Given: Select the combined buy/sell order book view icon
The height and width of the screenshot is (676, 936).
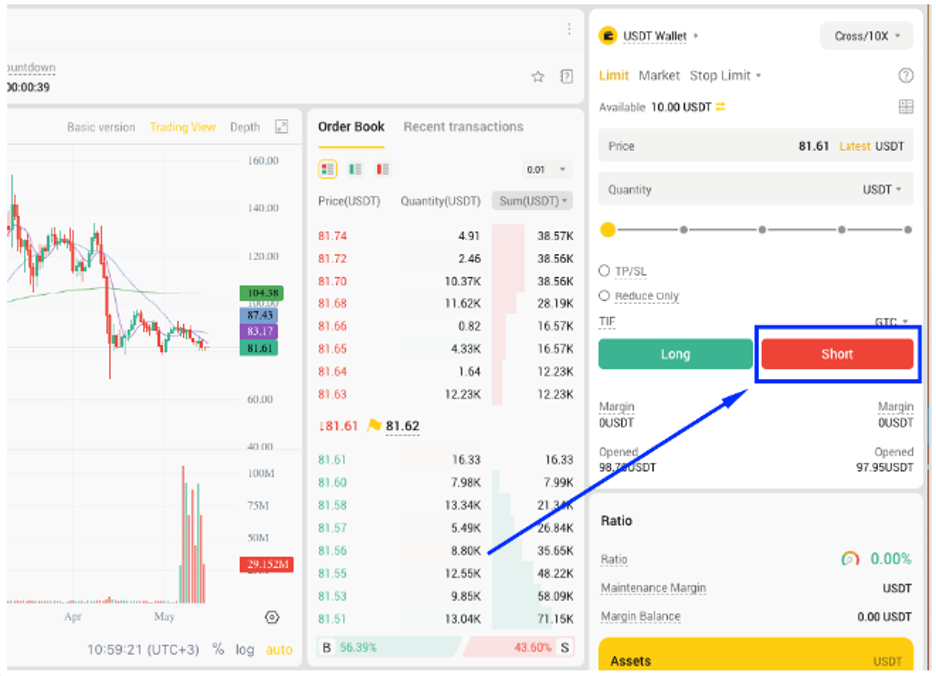Looking at the screenshot, I should (x=327, y=169).
